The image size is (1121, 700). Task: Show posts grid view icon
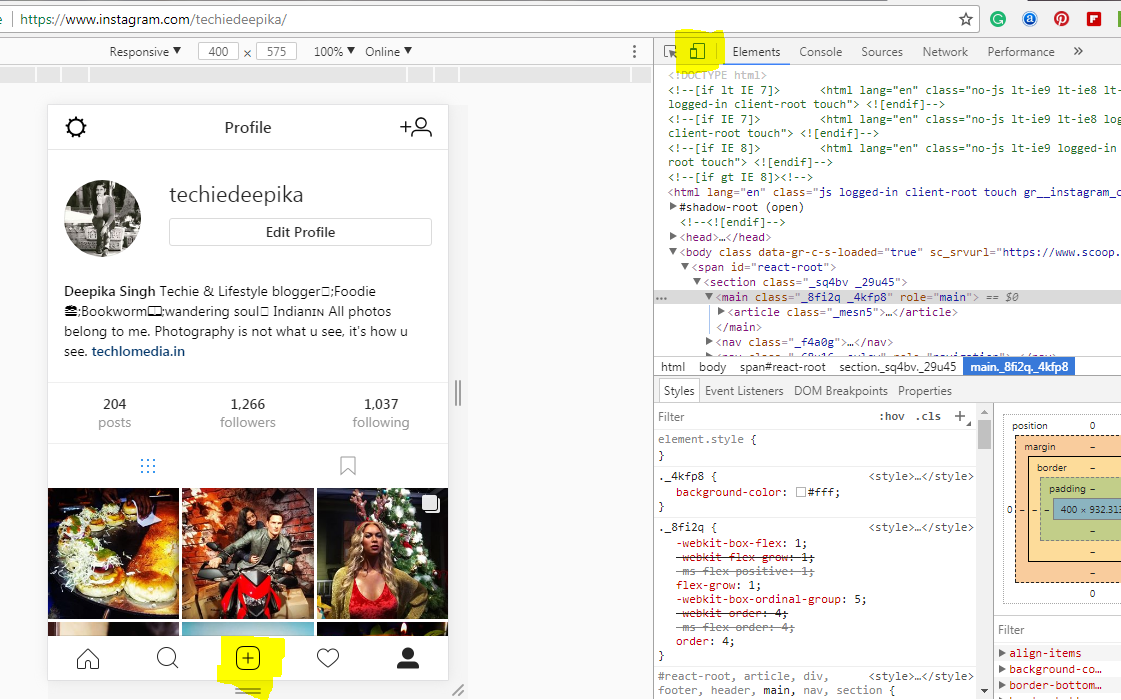148,466
